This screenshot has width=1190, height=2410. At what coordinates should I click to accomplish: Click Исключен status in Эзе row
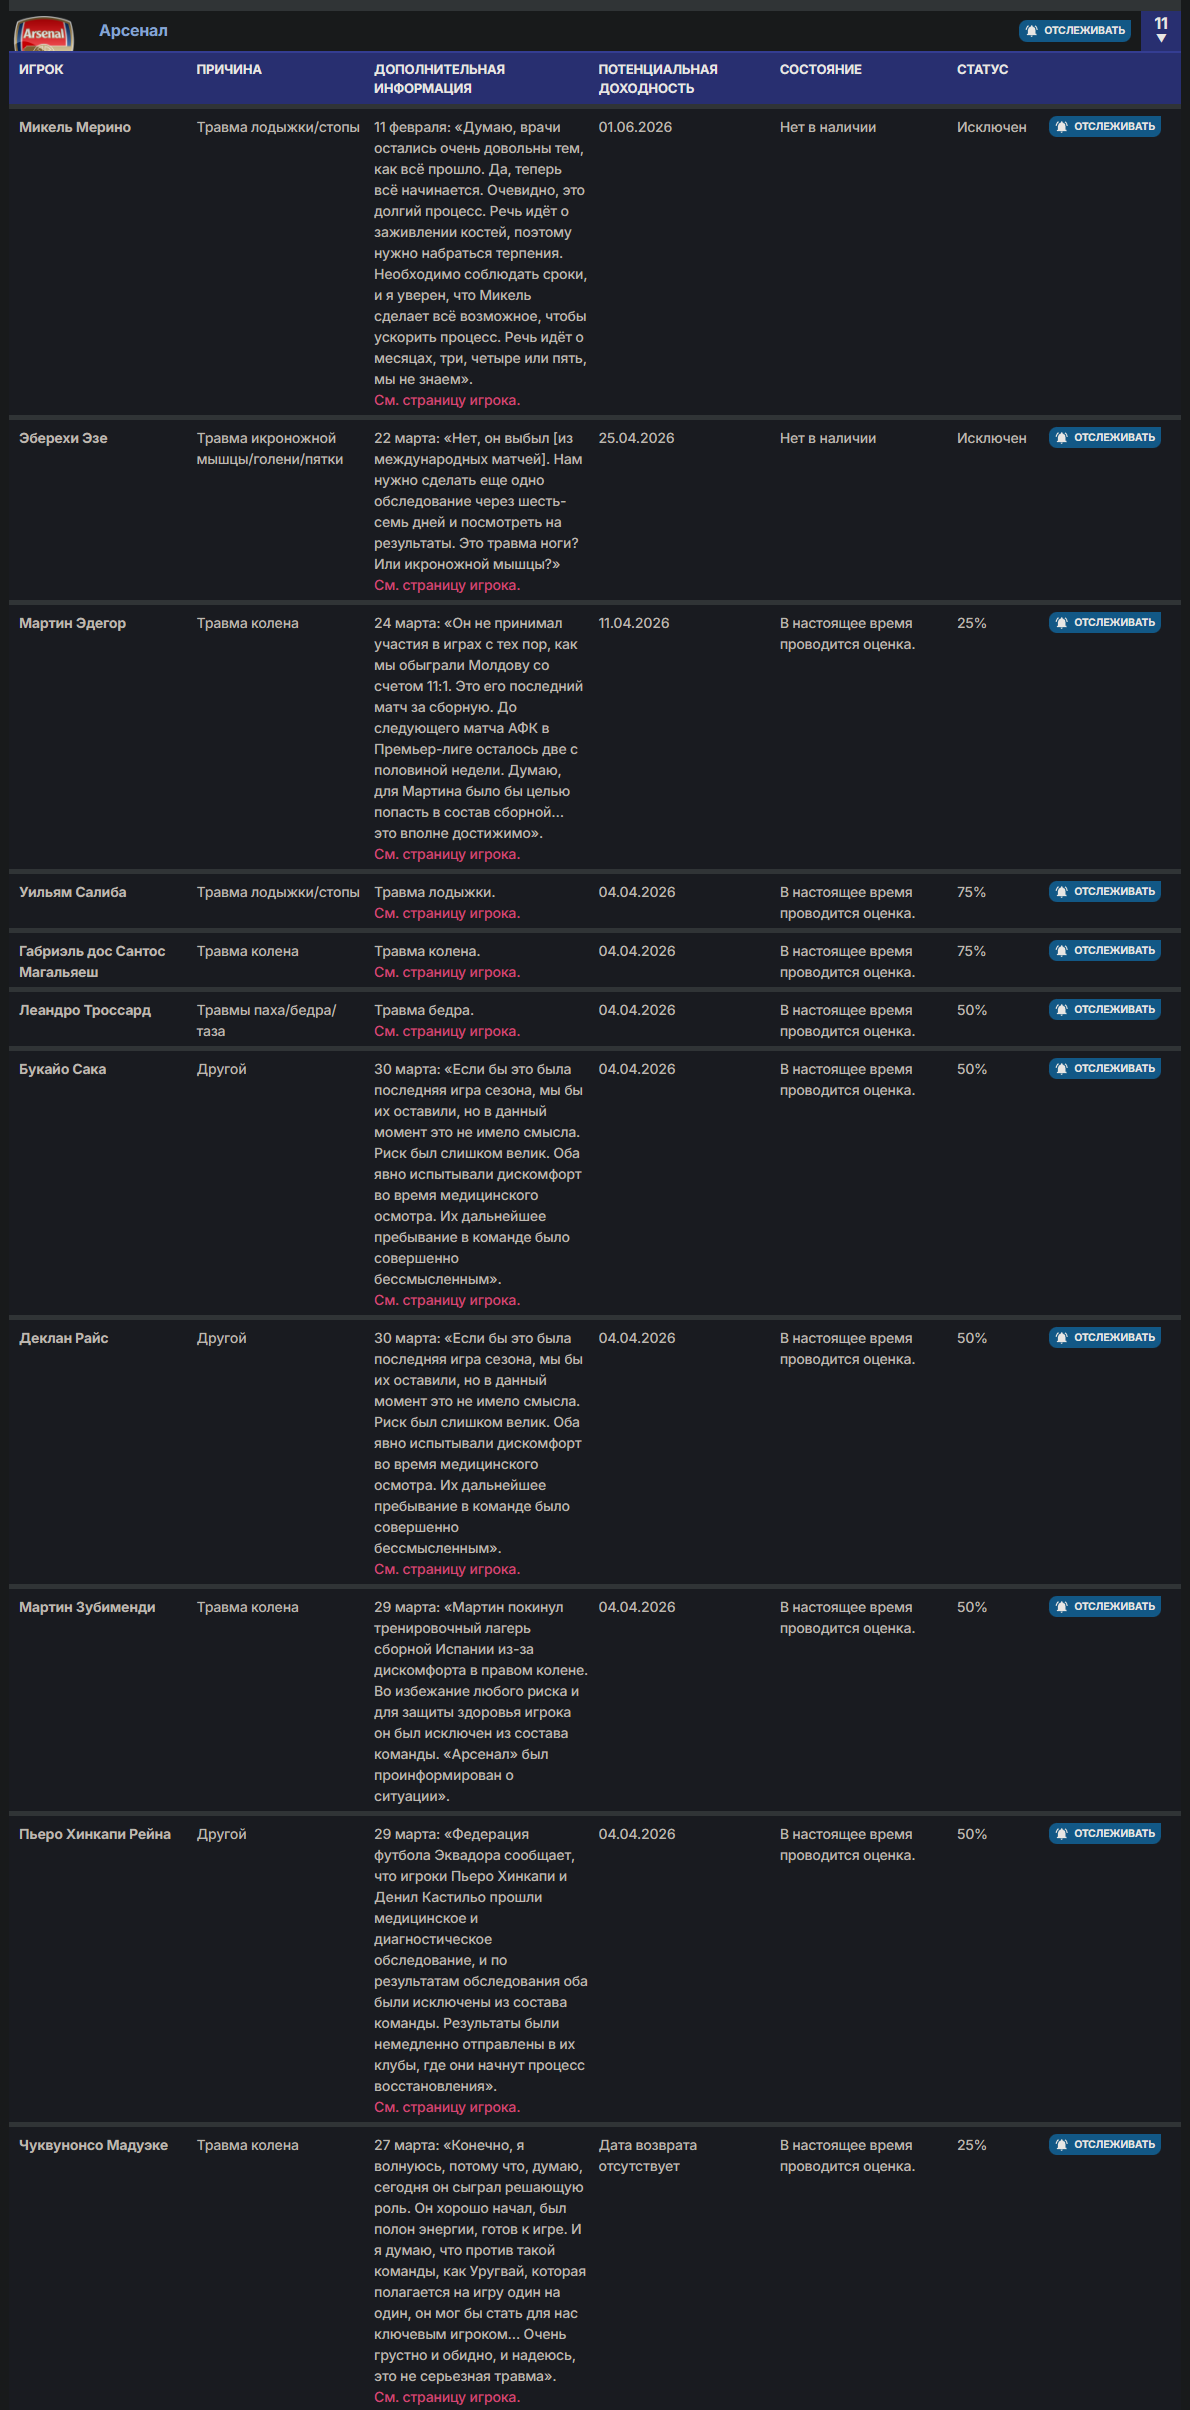click(x=991, y=439)
